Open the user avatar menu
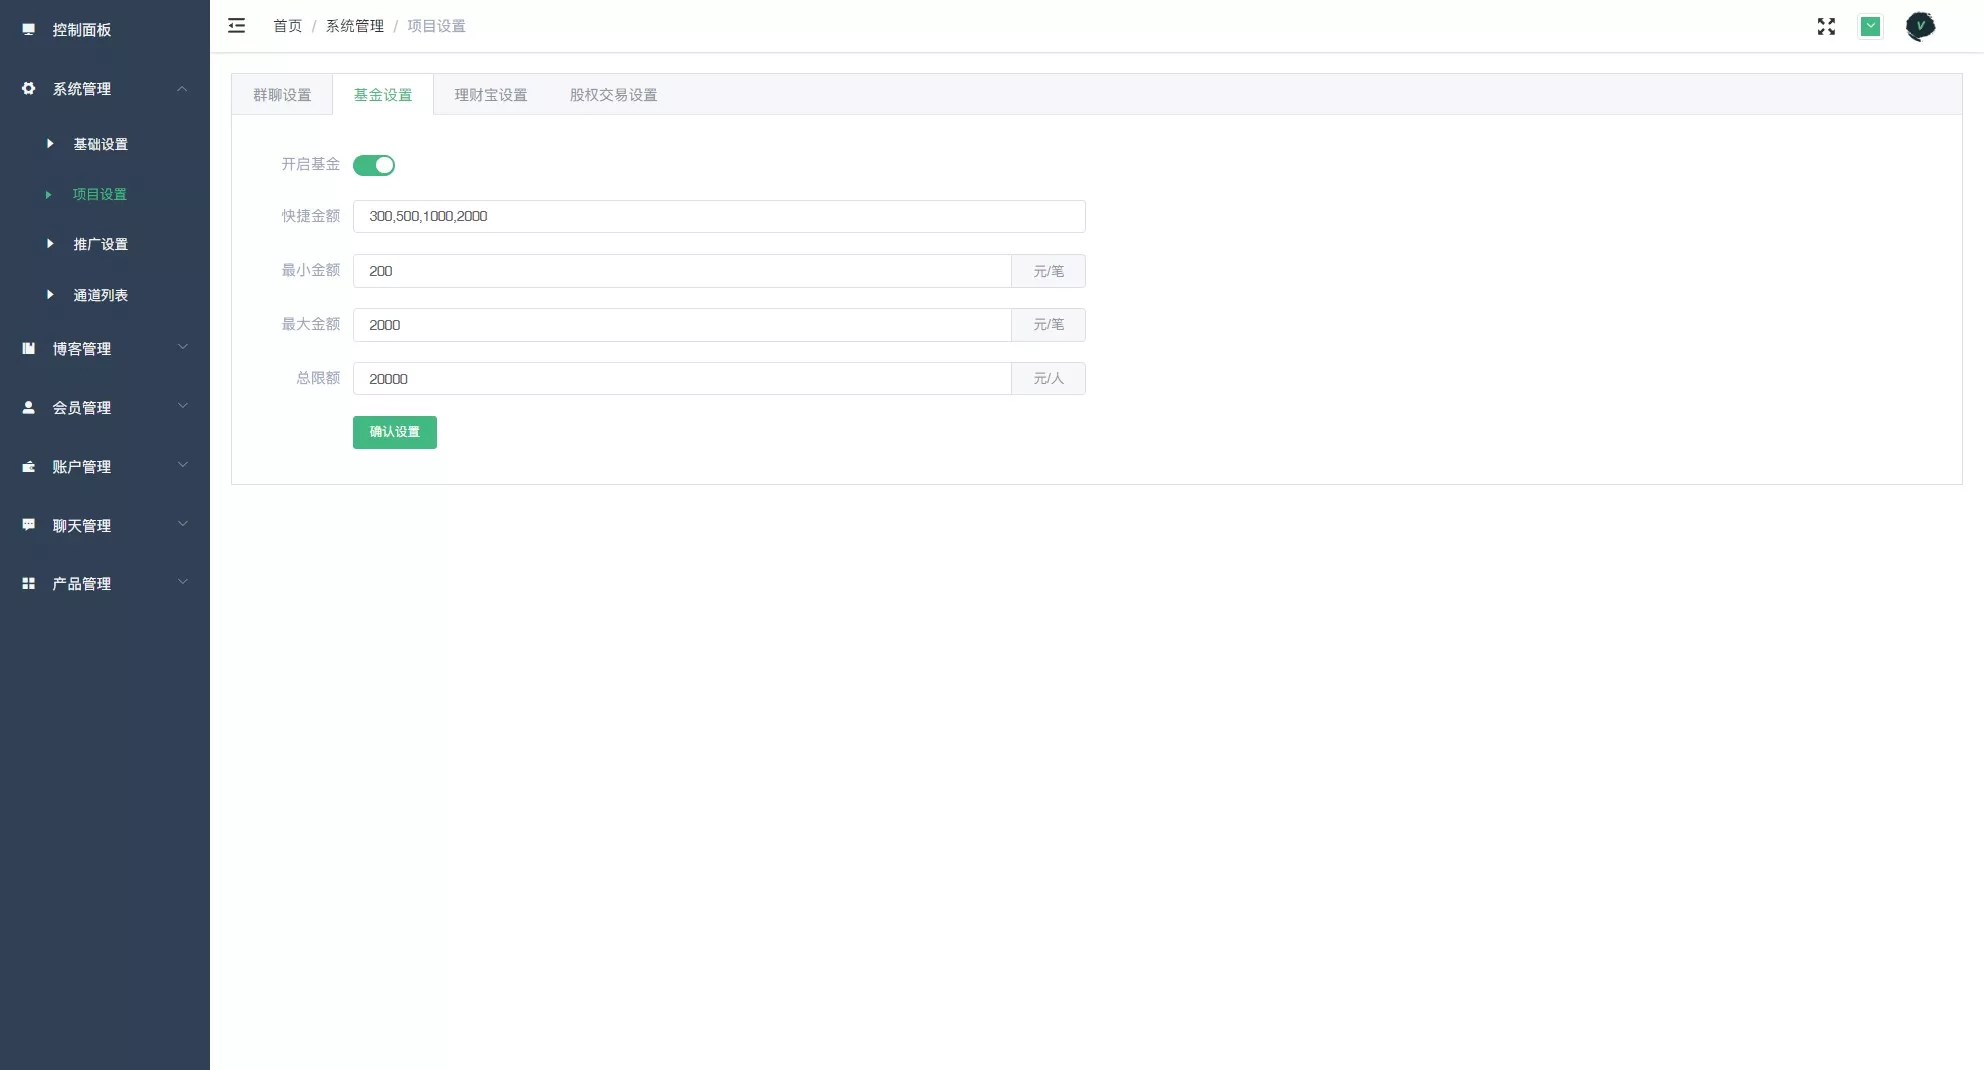 [1920, 27]
